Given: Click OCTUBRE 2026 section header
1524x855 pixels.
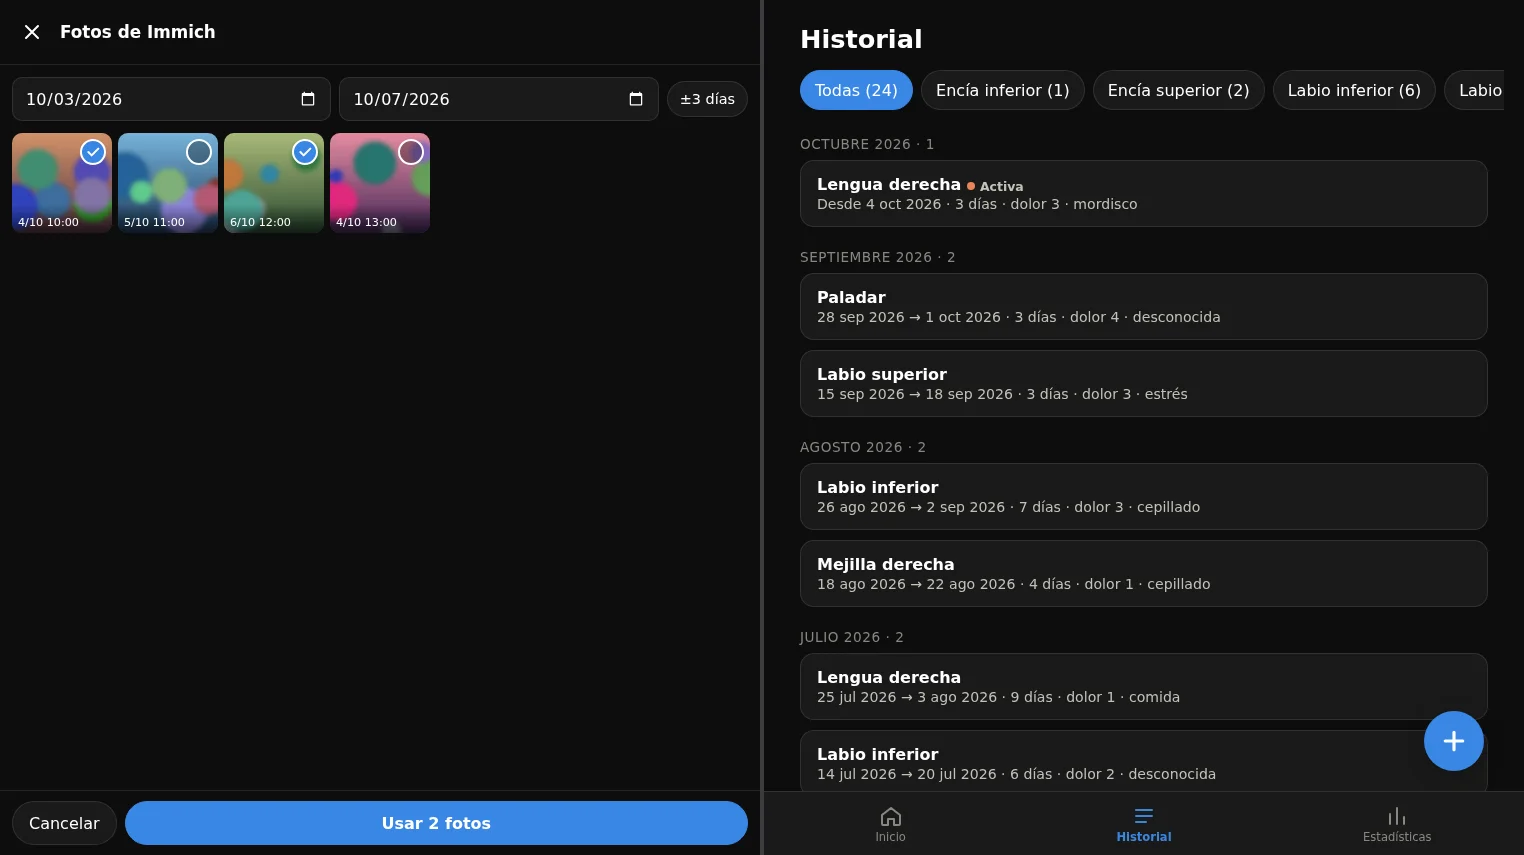Looking at the screenshot, I should click(867, 144).
